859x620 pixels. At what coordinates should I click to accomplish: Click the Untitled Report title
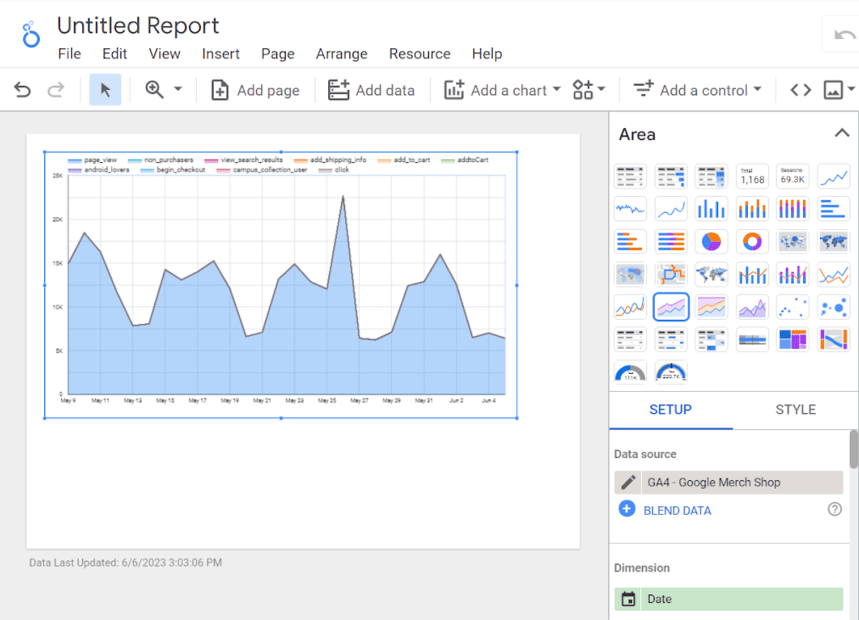138,26
